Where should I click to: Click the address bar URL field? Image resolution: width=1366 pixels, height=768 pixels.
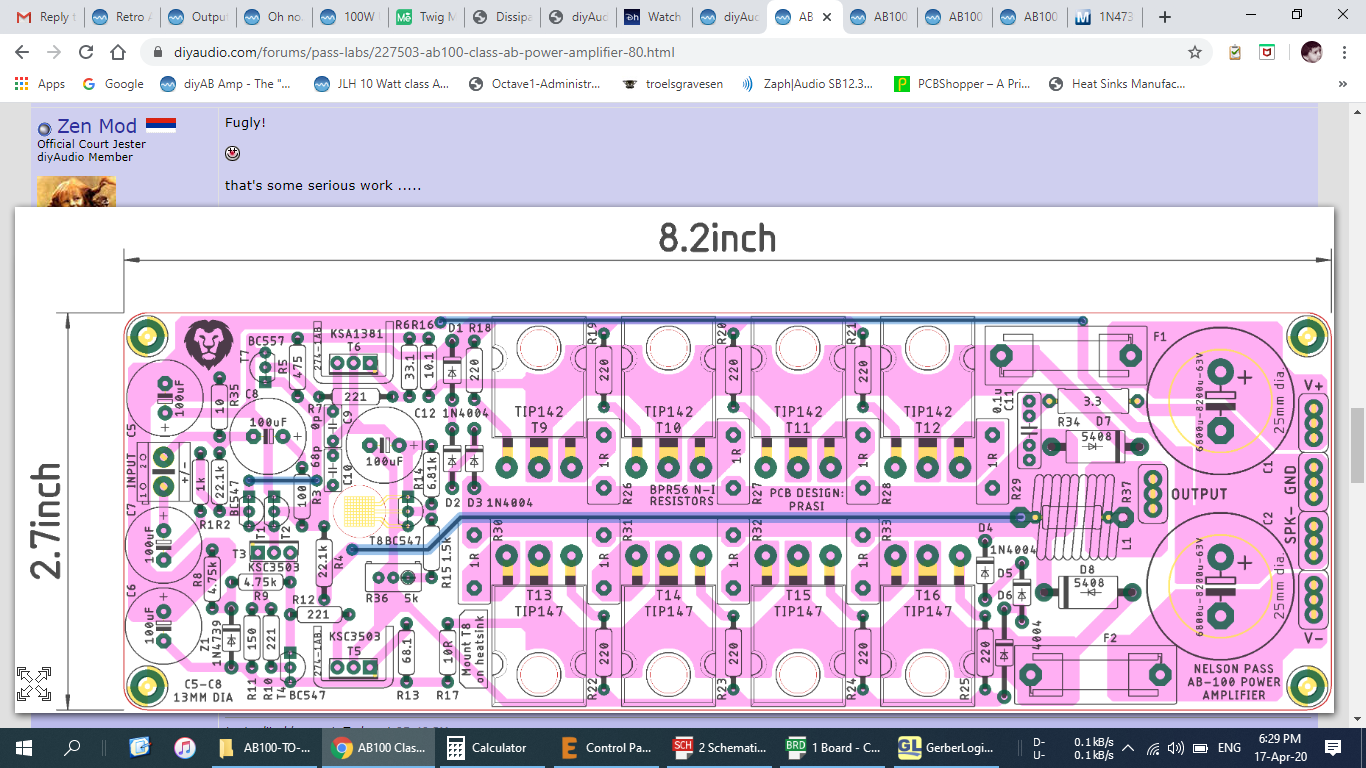coord(660,52)
